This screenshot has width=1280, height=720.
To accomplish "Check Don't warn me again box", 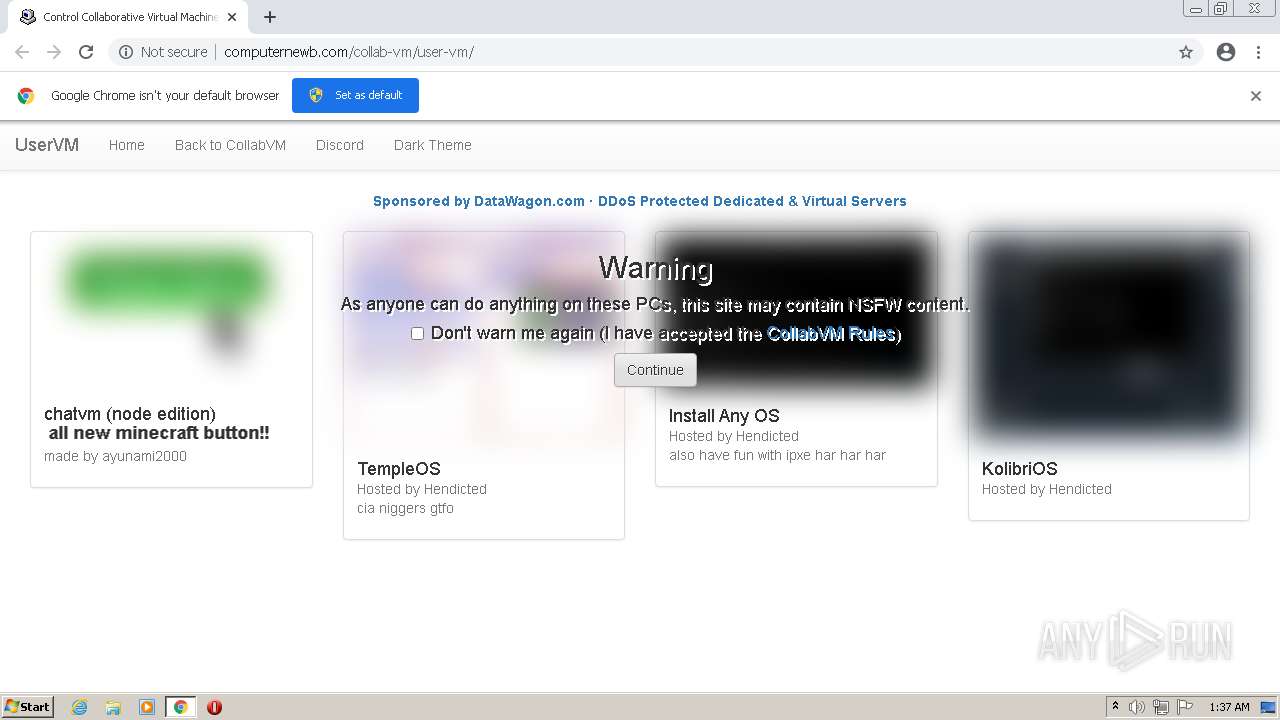I will pos(417,333).
